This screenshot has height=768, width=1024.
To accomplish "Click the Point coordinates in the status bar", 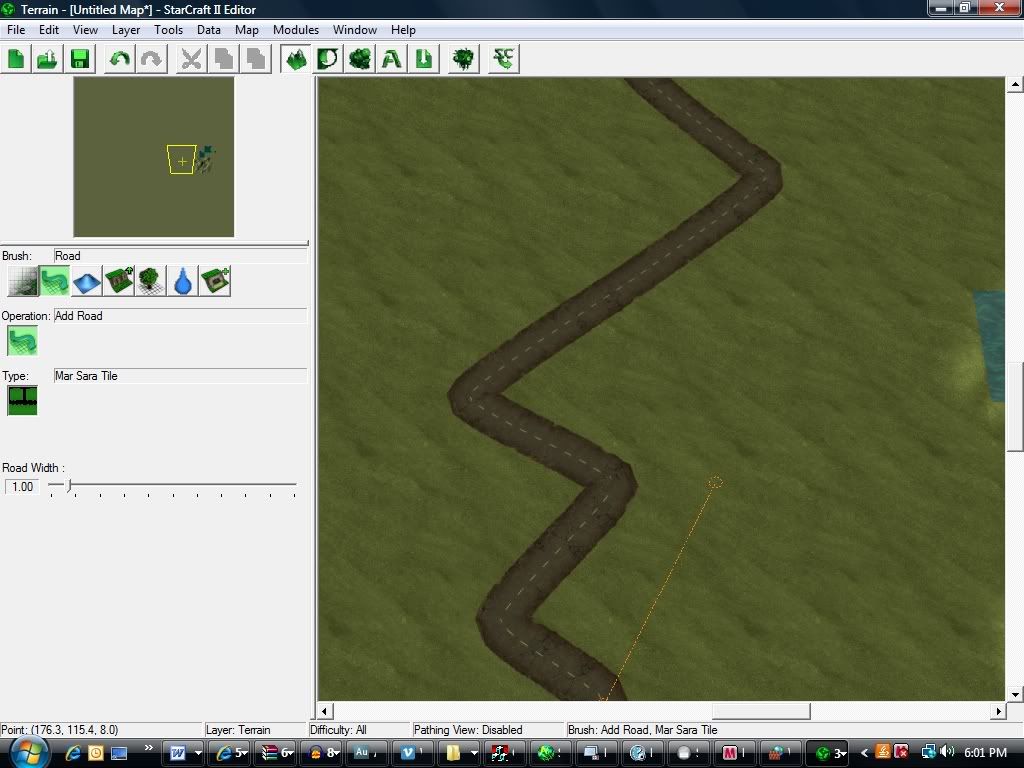I will [60, 730].
